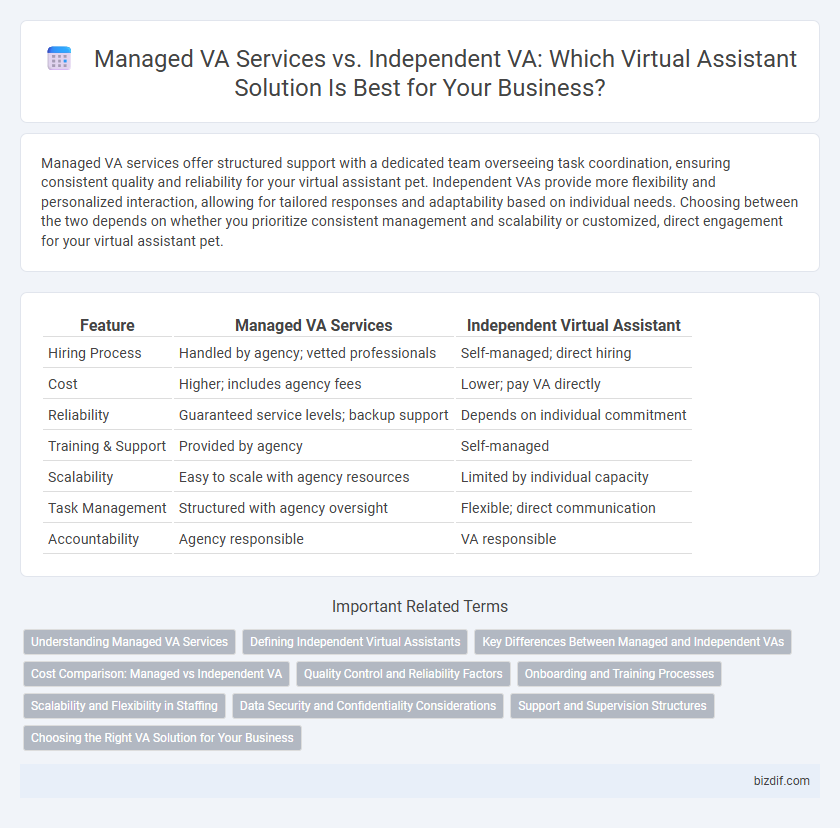Click the Feature column header

107,325
